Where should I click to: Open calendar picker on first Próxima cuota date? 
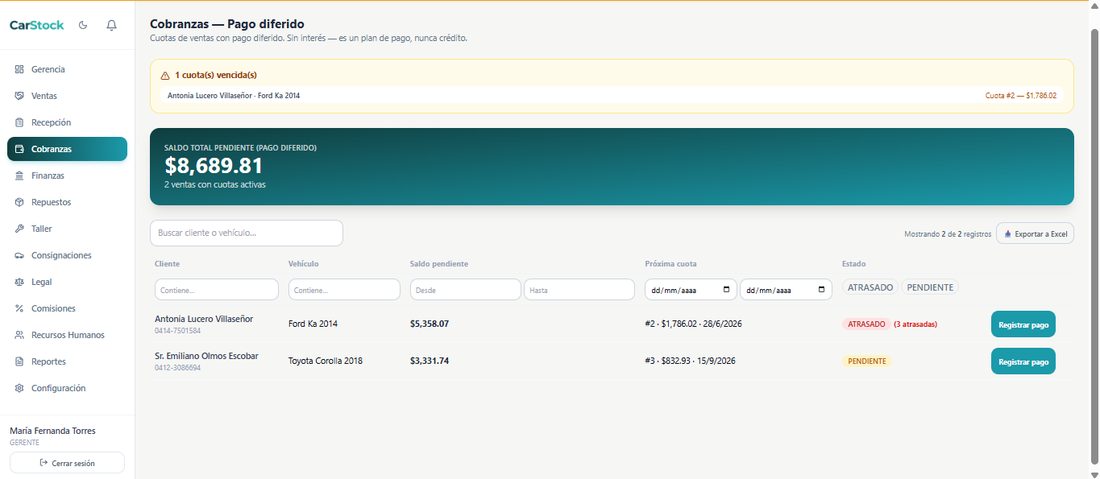pyautogui.click(x=726, y=290)
